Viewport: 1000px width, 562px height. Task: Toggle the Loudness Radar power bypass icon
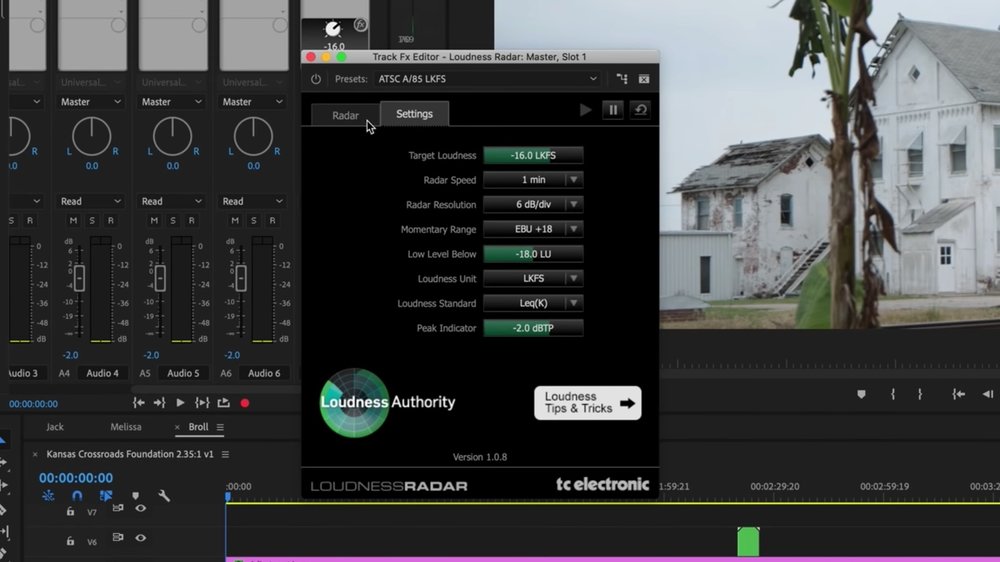316,79
